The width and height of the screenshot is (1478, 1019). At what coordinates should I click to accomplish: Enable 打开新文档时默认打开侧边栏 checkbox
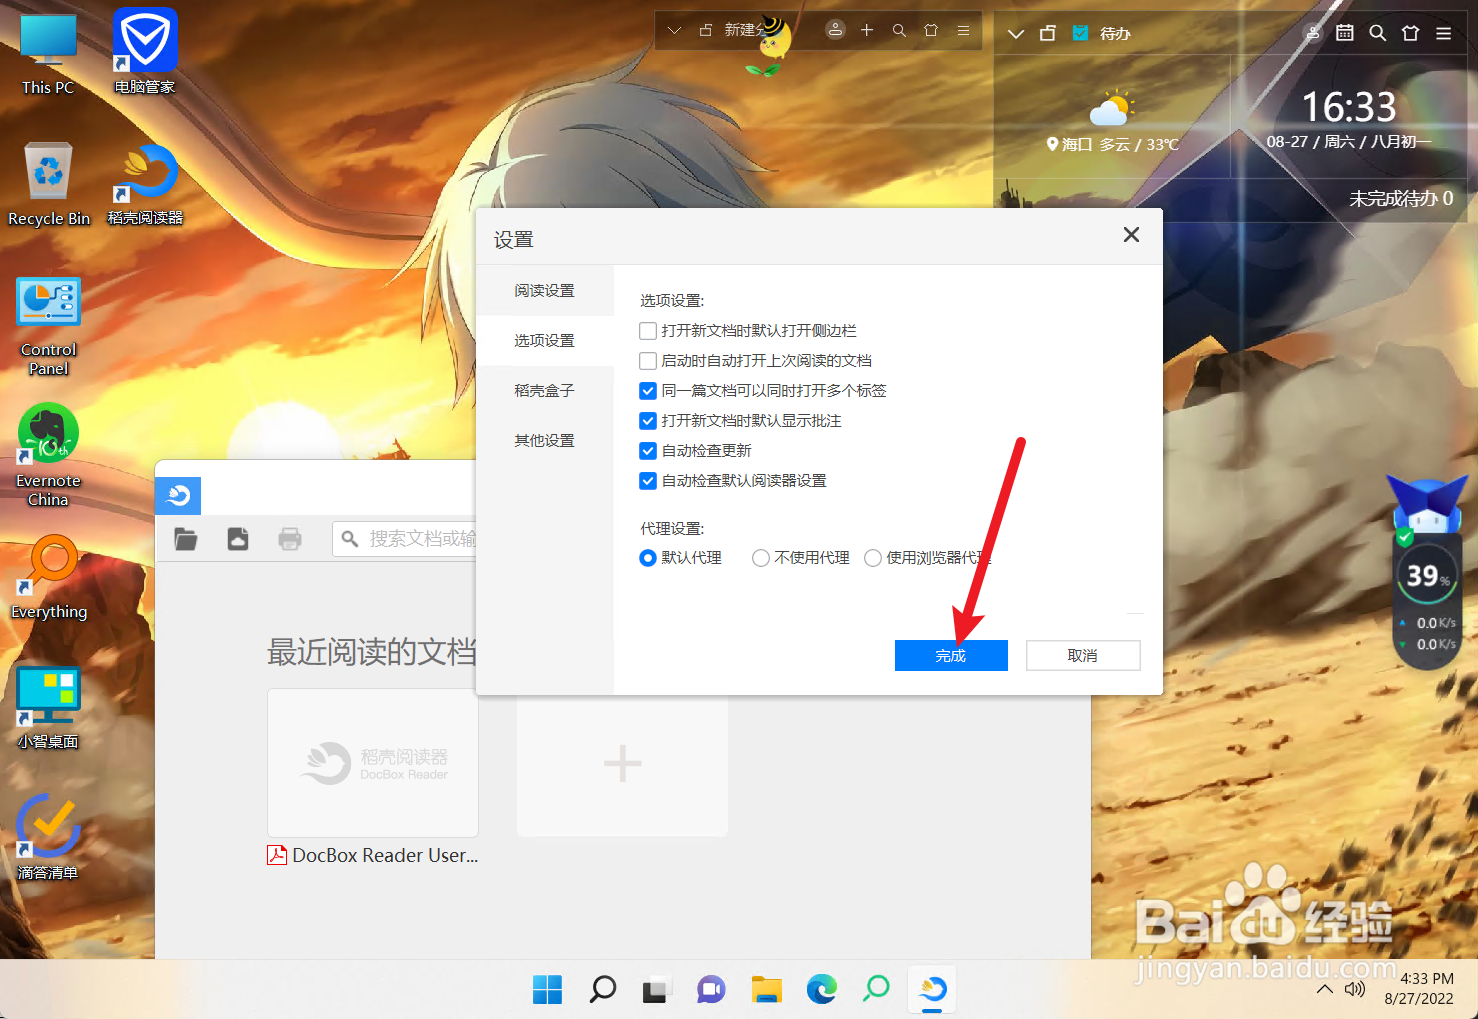(x=648, y=331)
